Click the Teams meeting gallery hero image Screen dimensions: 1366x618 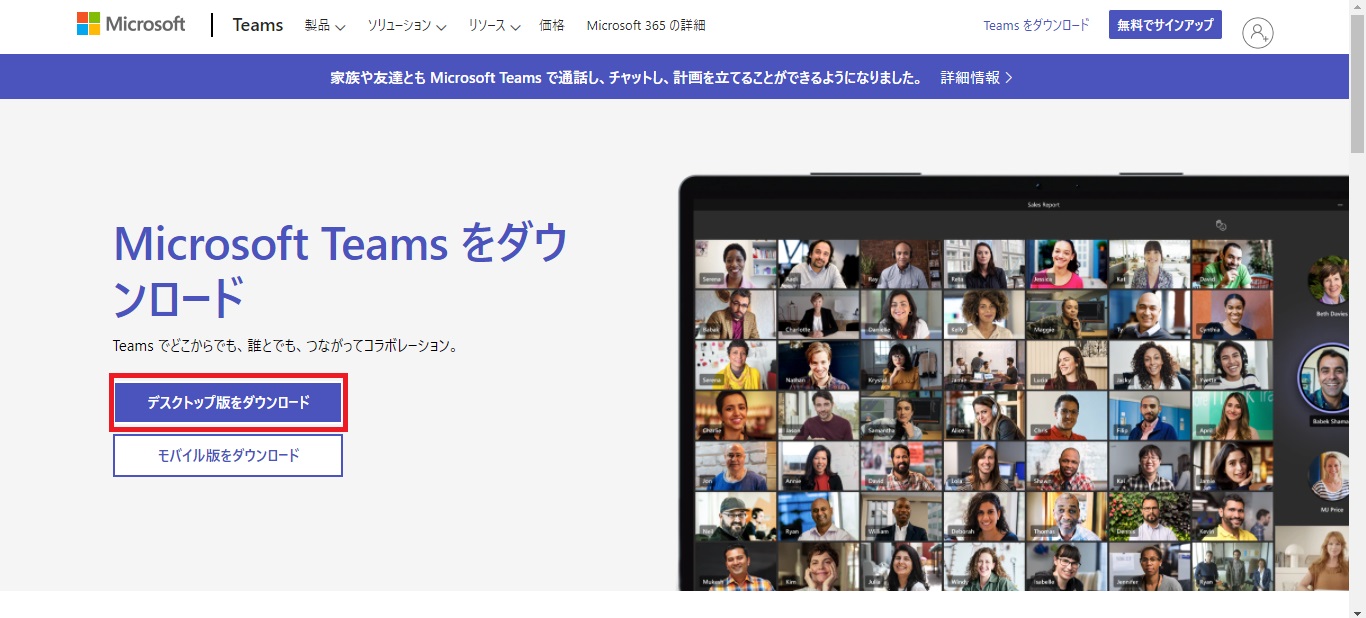pyautogui.click(x=1013, y=382)
